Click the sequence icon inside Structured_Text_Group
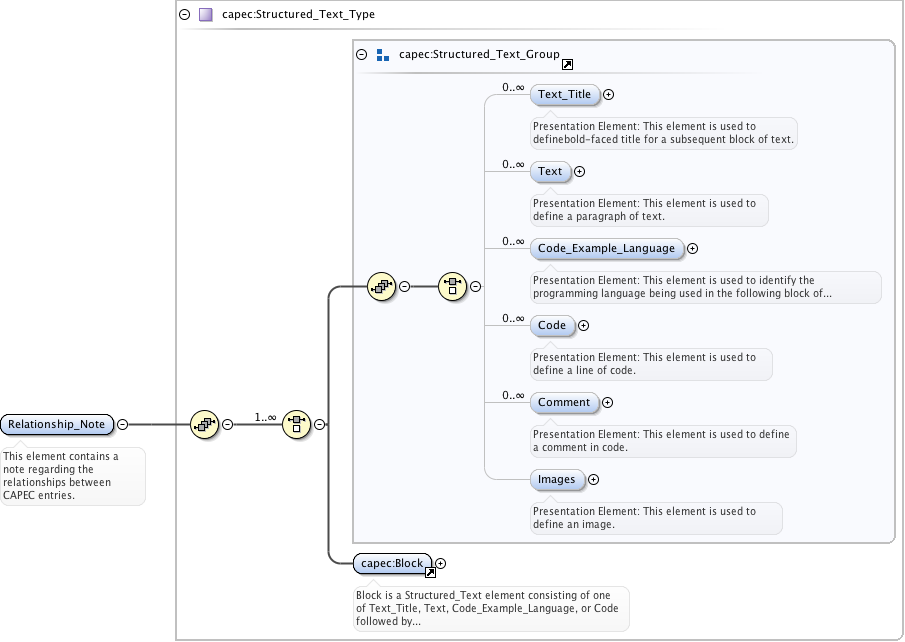The height and width of the screenshot is (642, 905). 381,286
